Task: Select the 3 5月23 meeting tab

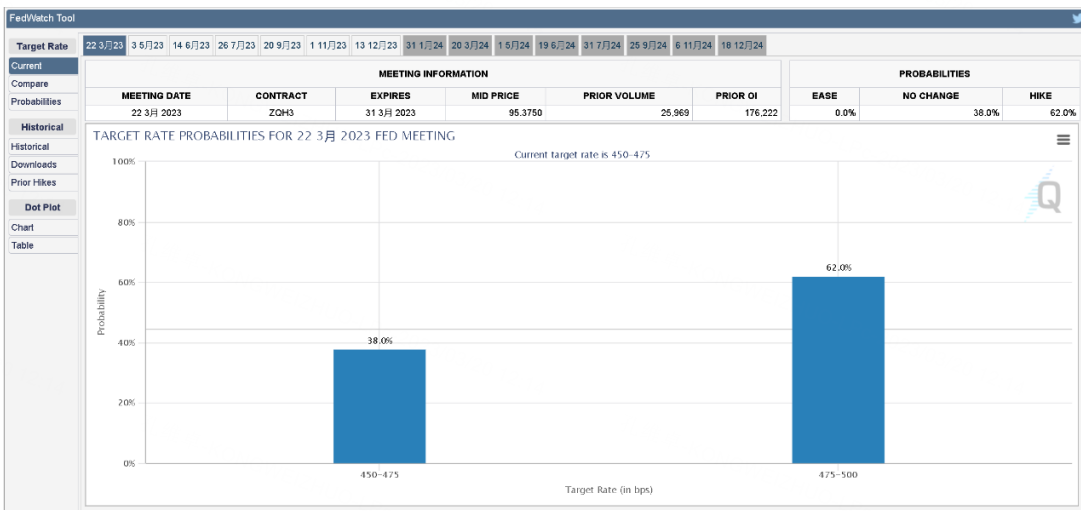Action: pos(148,46)
